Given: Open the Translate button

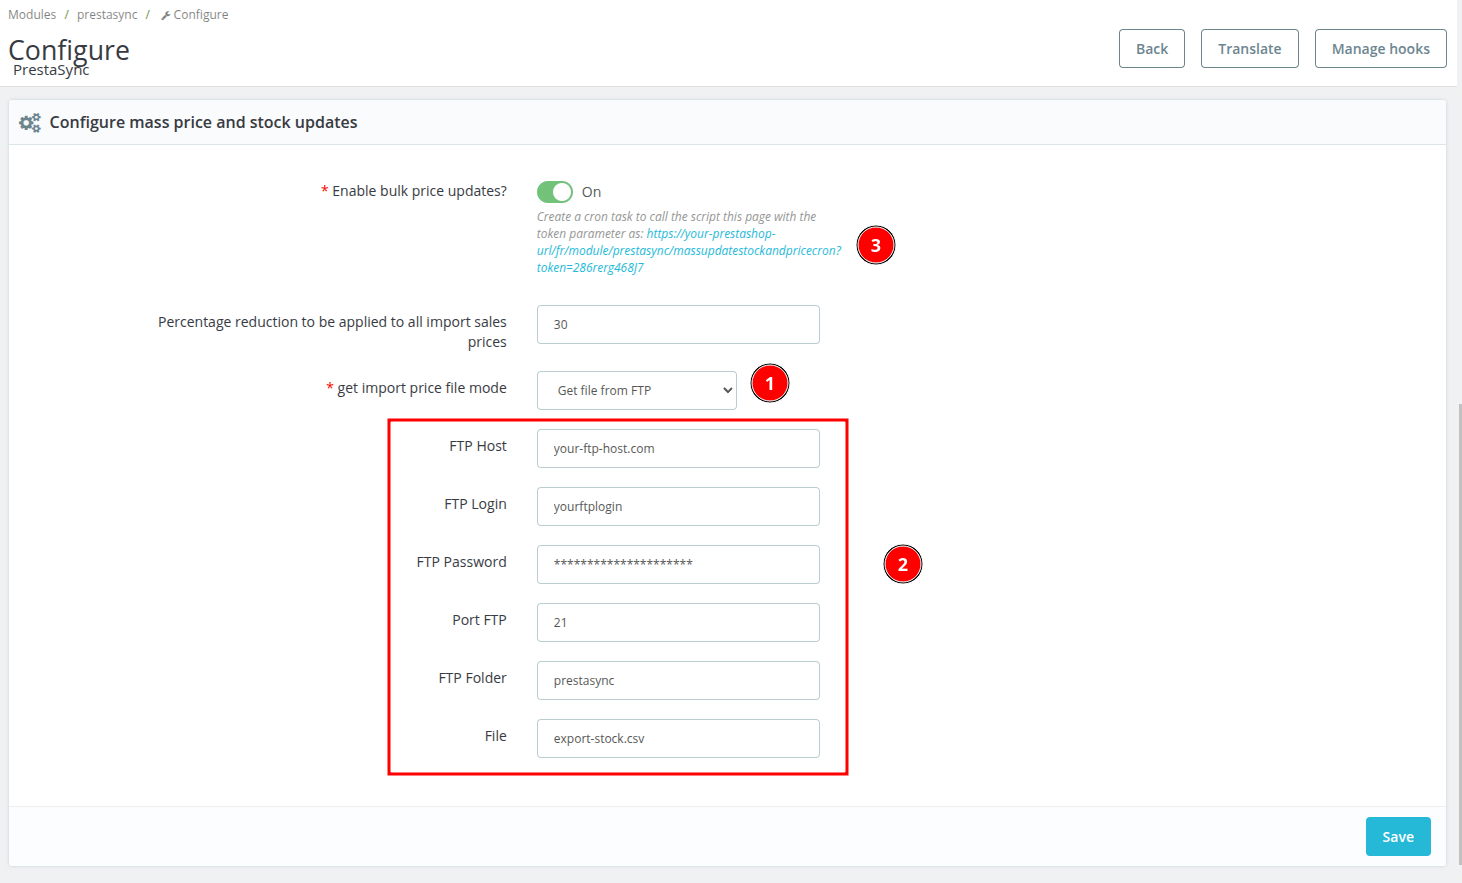Looking at the screenshot, I should pyautogui.click(x=1249, y=49).
